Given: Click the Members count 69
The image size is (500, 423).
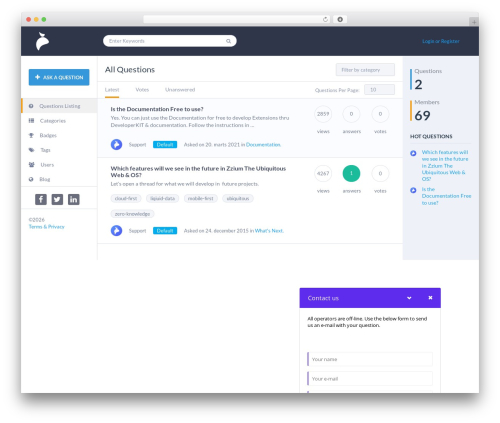Looking at the screenshot, I should point(422,116).
